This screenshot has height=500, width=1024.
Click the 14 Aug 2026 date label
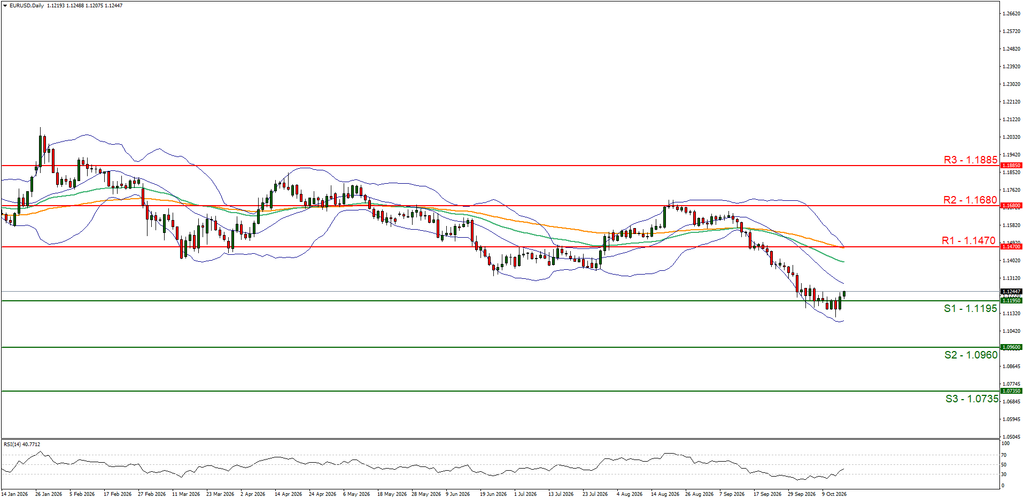(665, 495)
